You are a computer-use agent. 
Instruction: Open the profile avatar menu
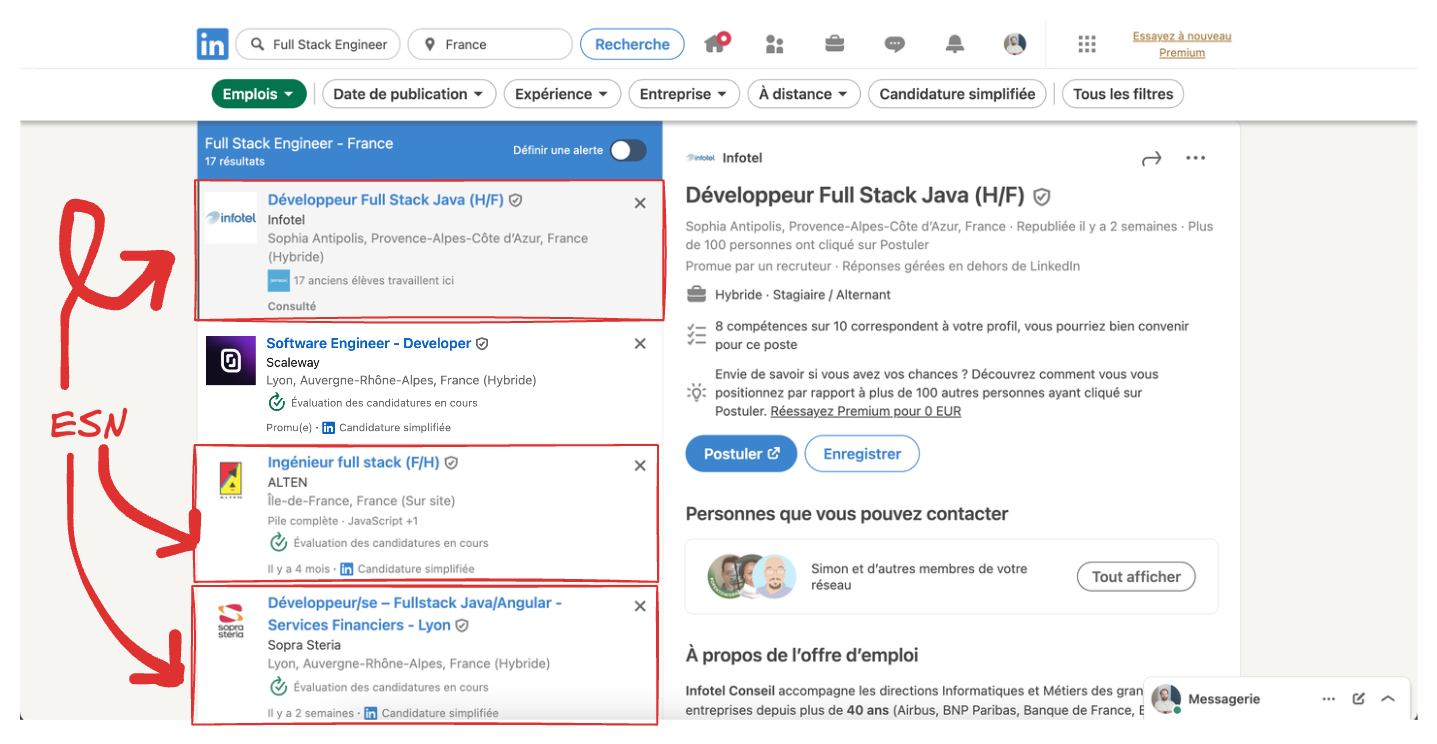(1015, 44)
